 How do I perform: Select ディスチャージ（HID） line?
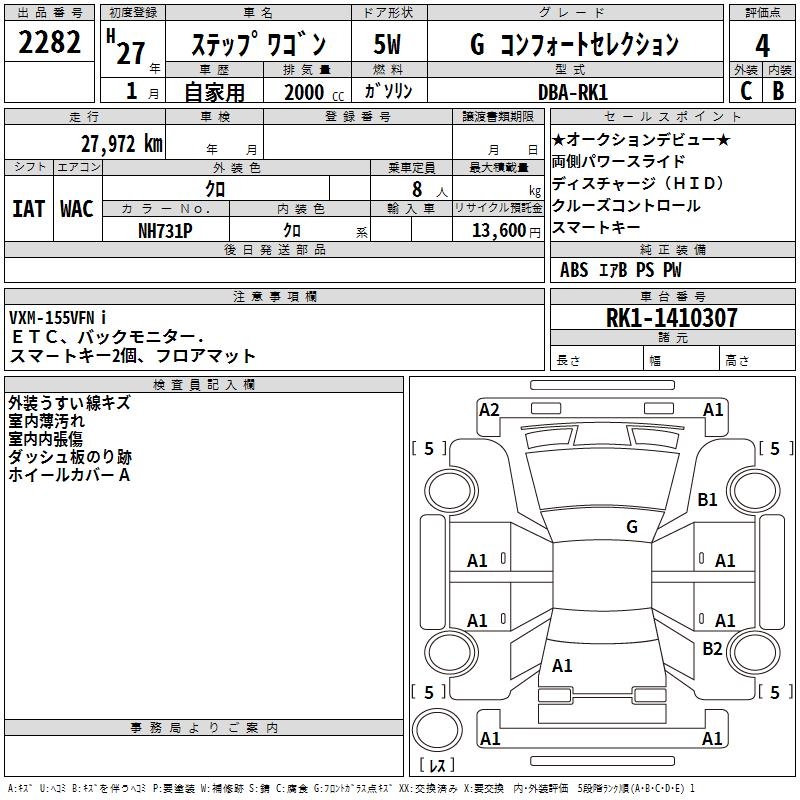tap(638, 183)
